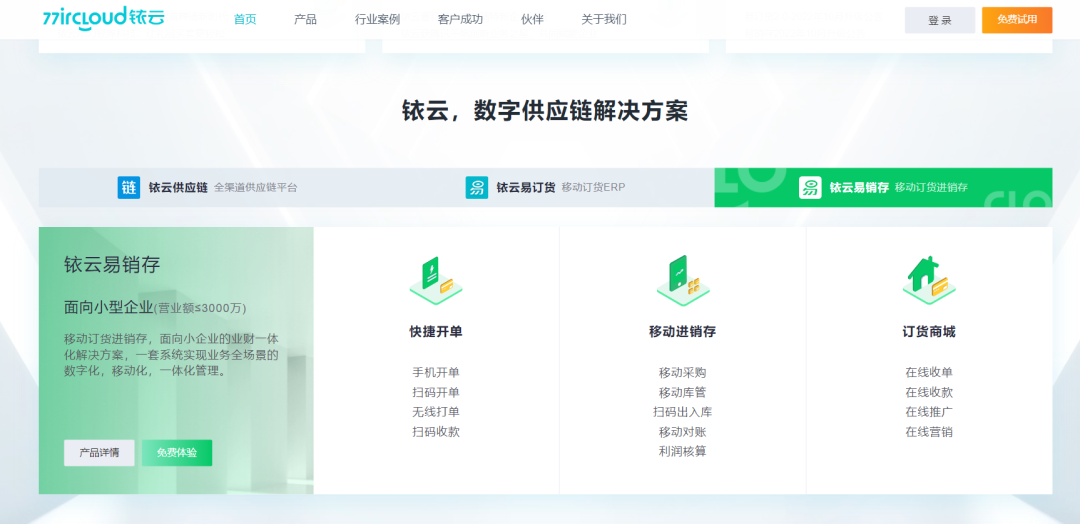Screen dimensions: 1080x524
Task: Open the 产品 navigation menu
Action: (x=305, y=19)
